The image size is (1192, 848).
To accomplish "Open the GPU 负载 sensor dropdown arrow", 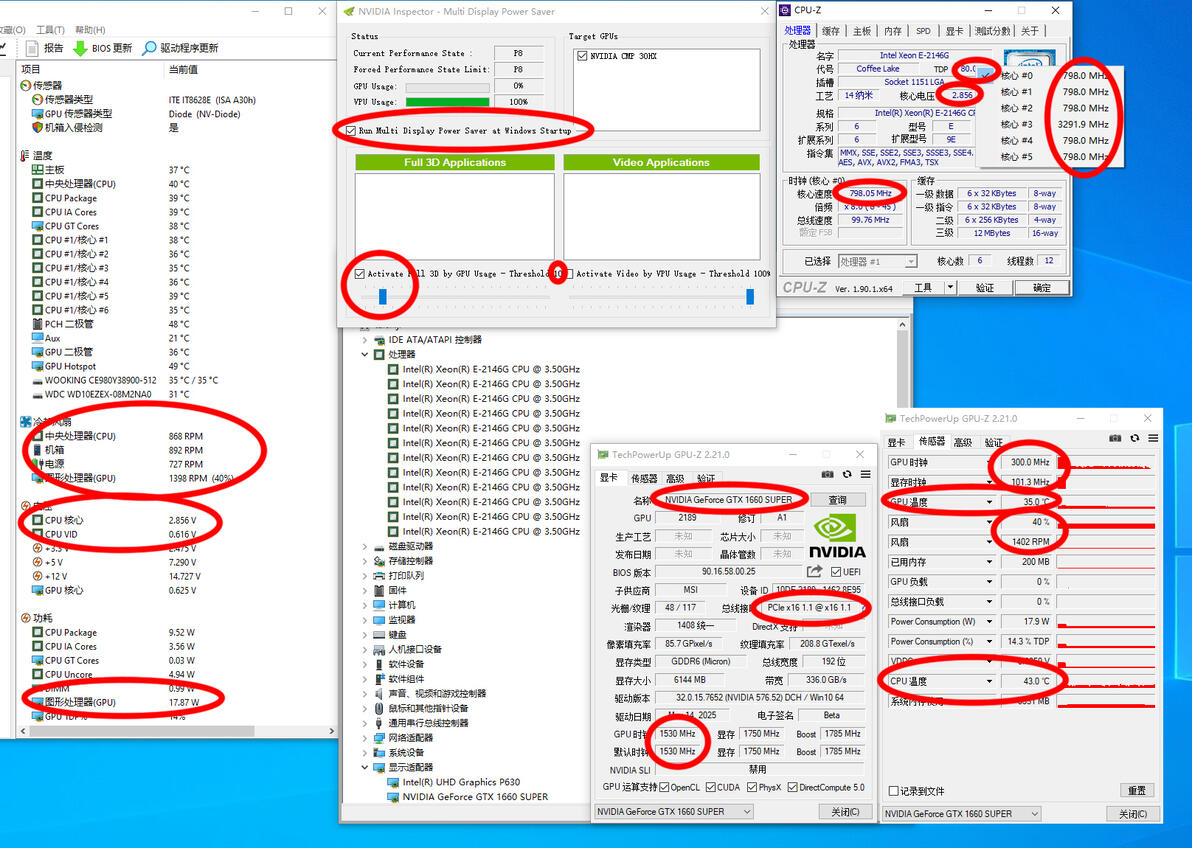I will point(989,582).
